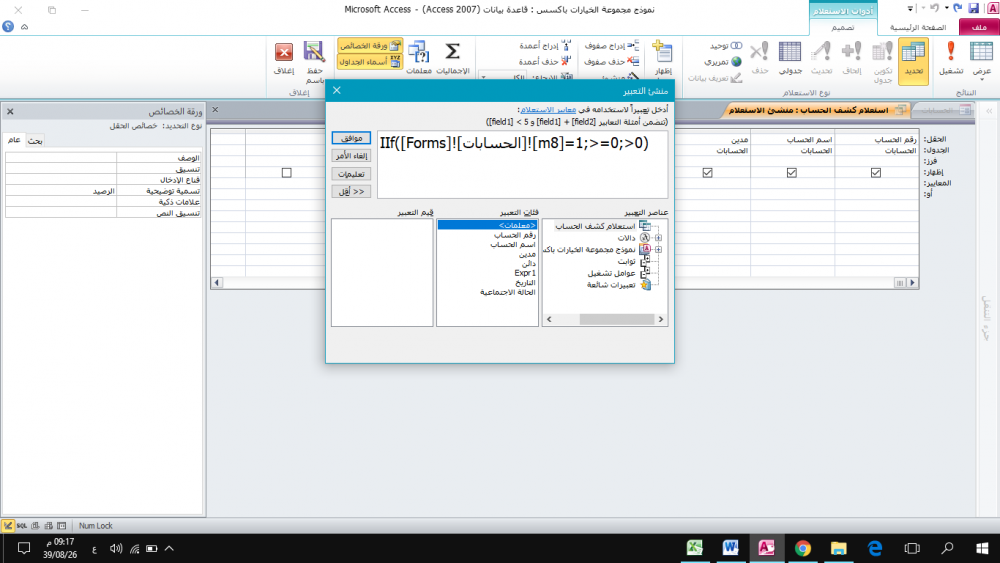Click the red Close (إغلاق) ribbon icon
1000x563 pixels.
284,59
